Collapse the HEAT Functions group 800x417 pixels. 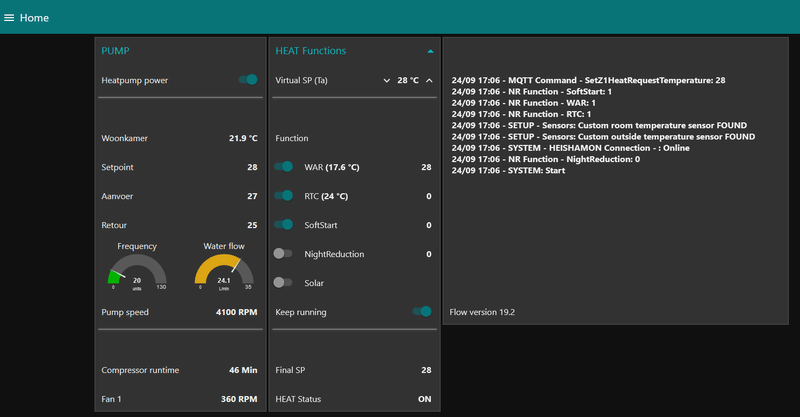coord(430,51)
